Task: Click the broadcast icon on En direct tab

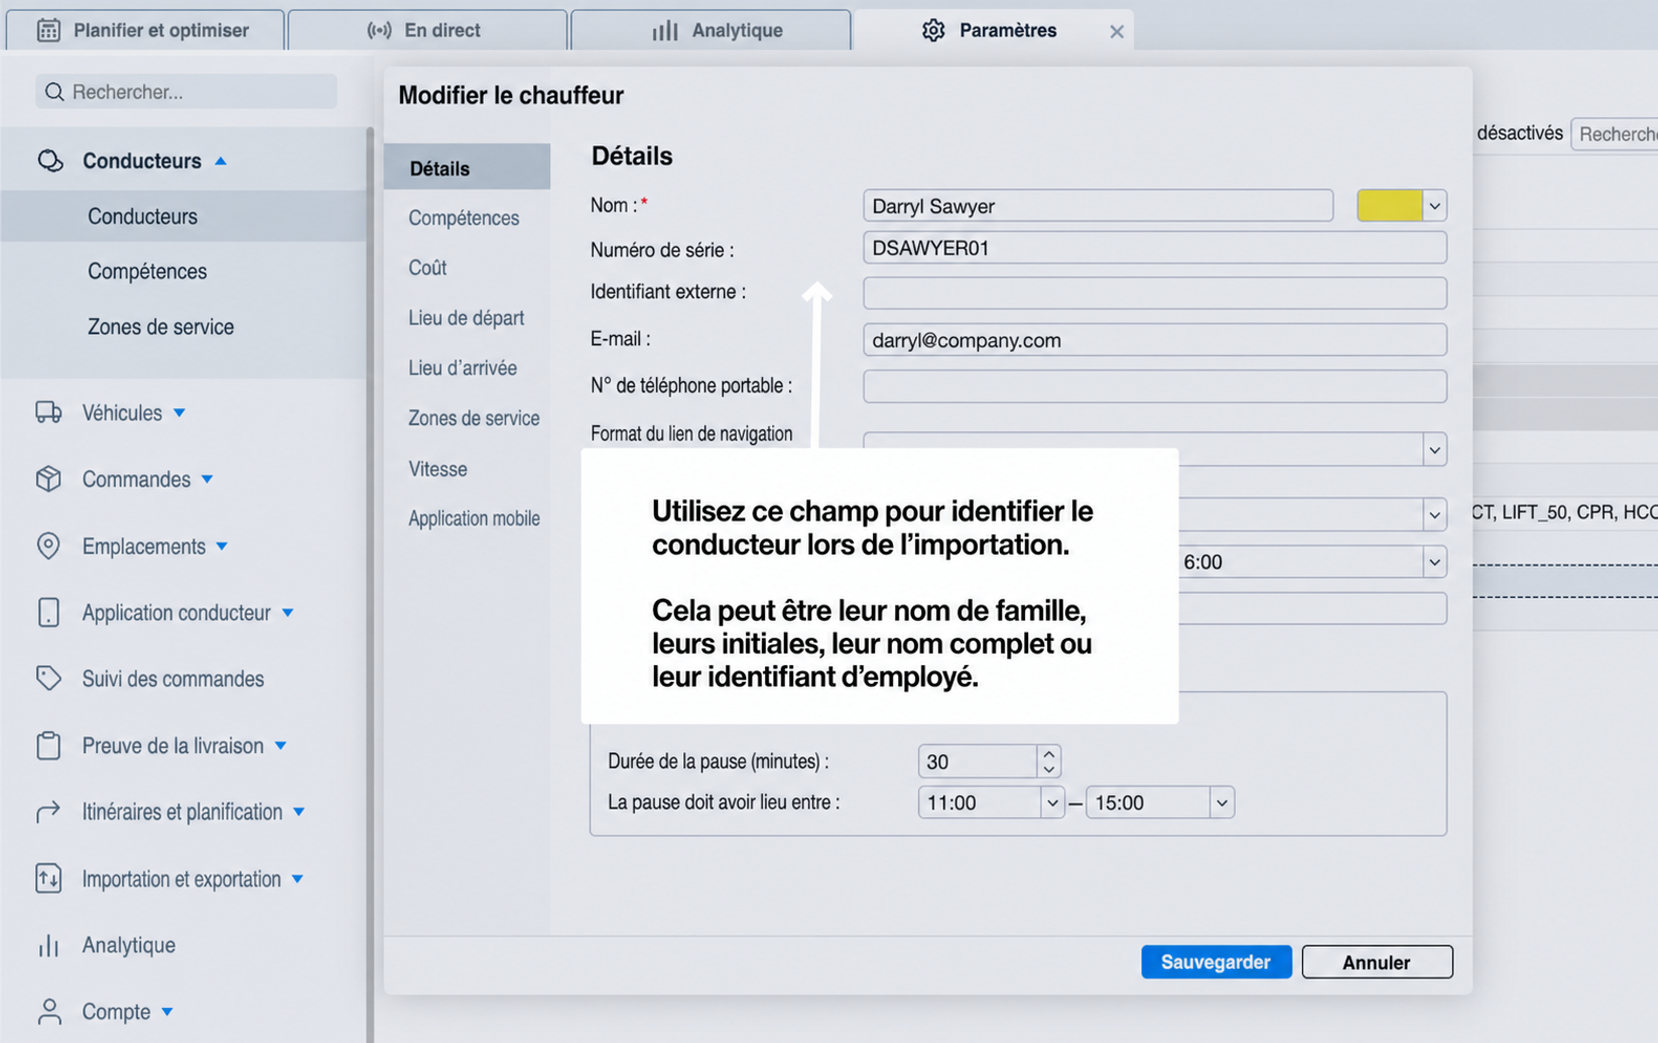Action: tap(379, 30)
